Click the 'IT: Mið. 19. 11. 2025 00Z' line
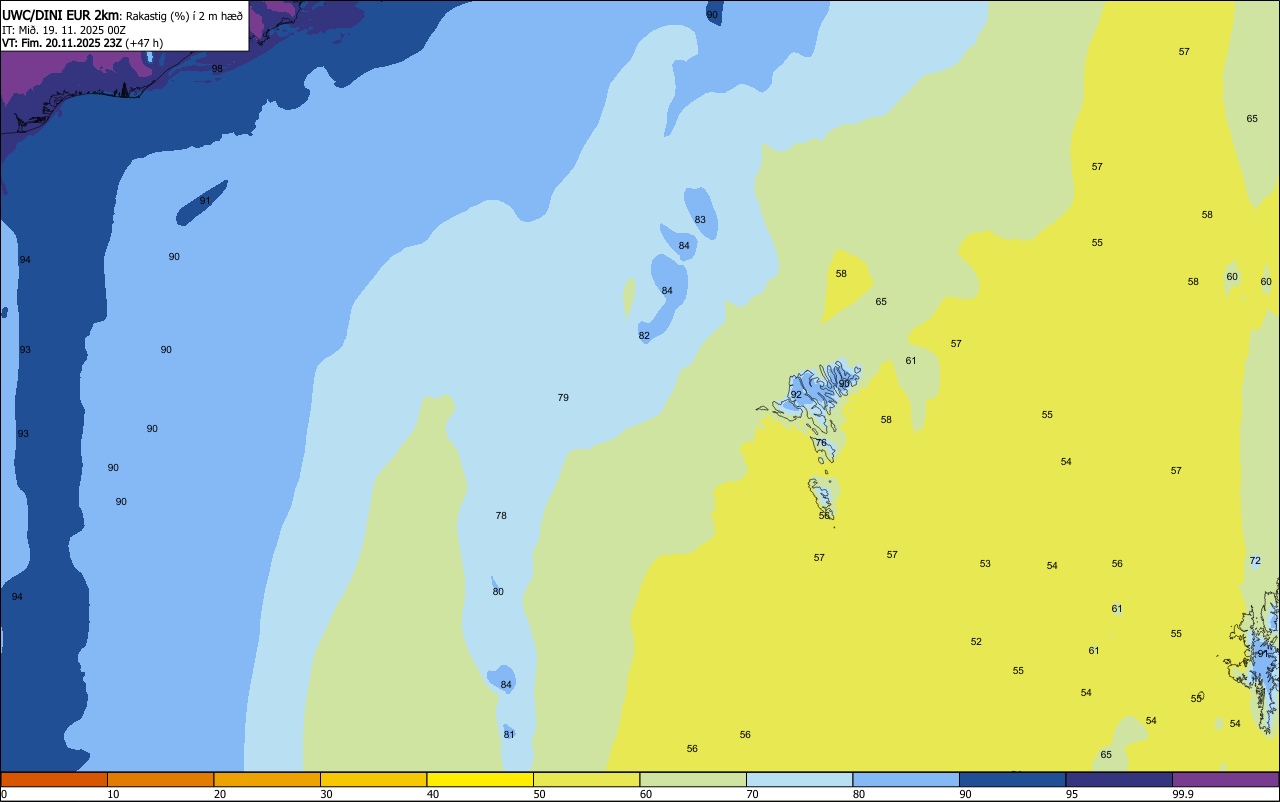This screenshot has height=802, width=1280. pyautogui.click(x=63, y=30)
